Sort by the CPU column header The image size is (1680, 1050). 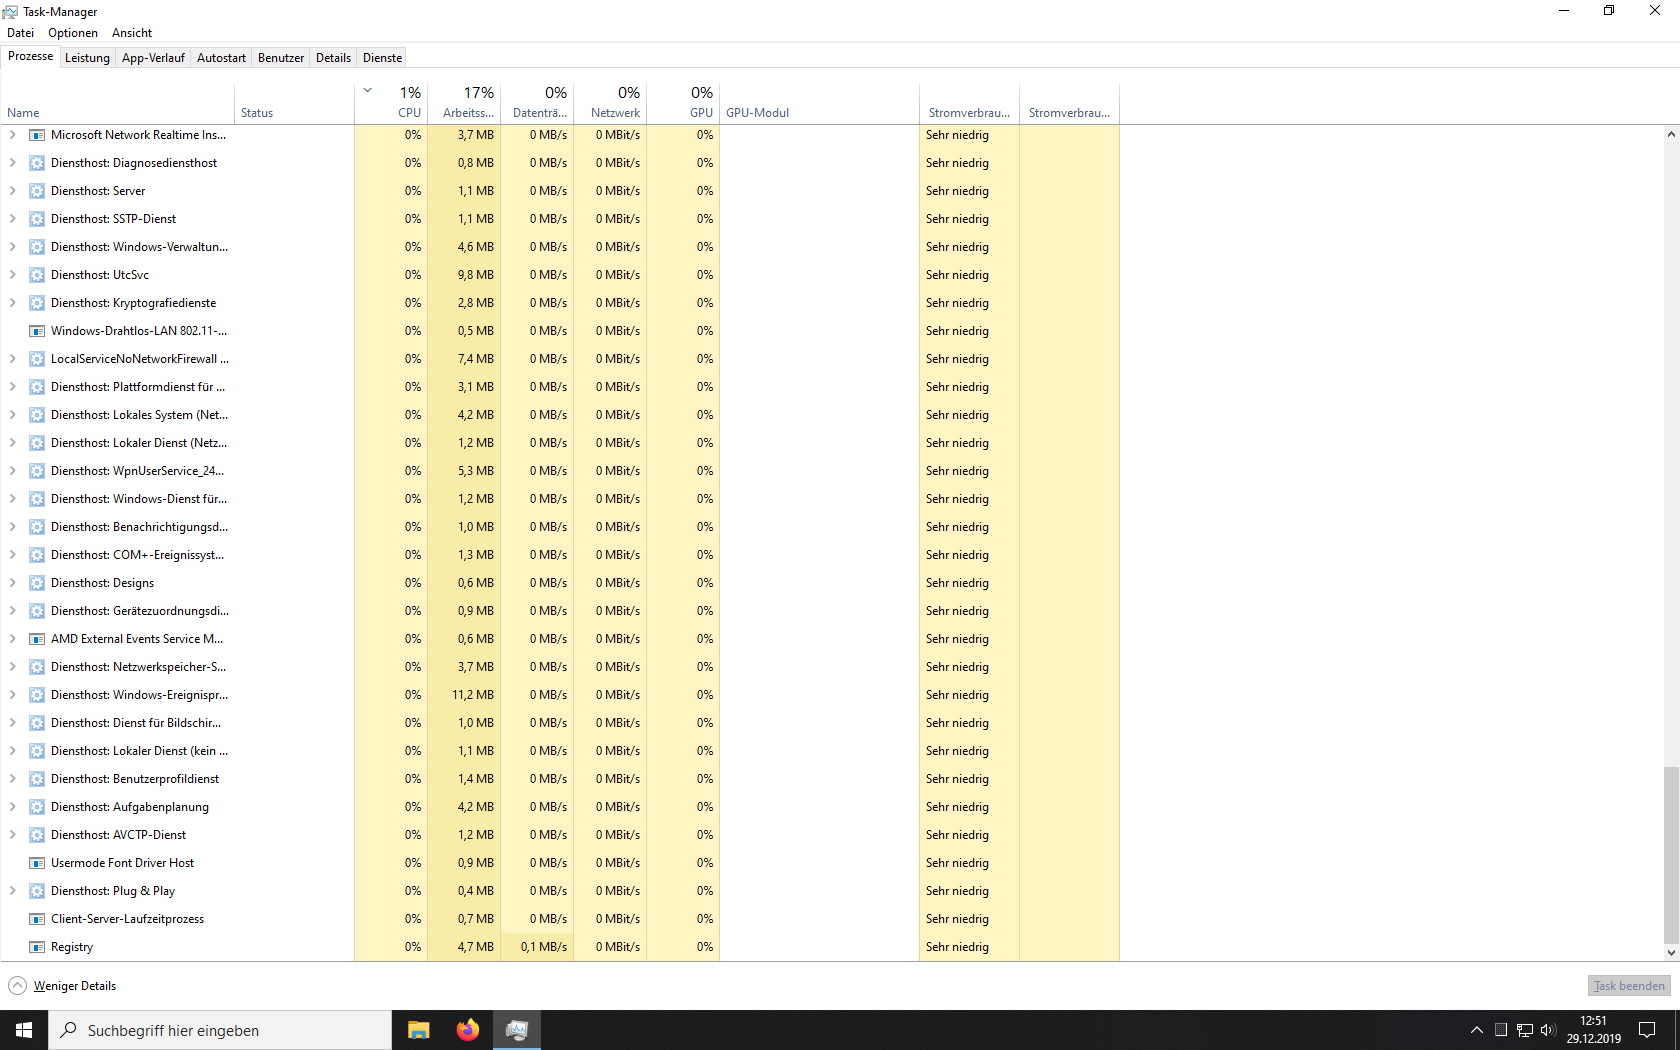(391, 103)
